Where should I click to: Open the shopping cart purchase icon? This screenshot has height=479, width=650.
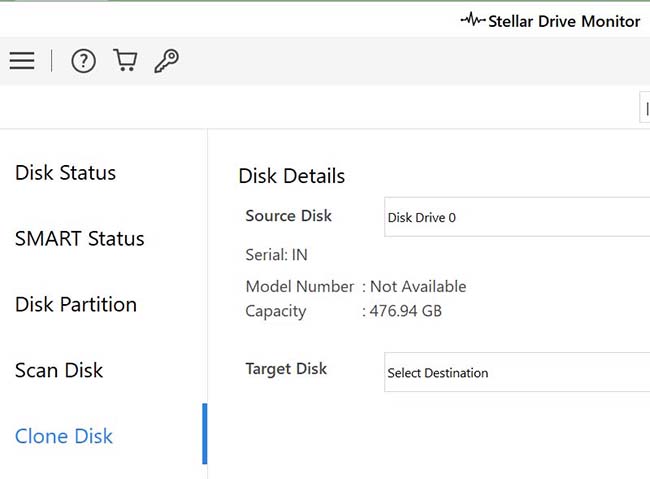(125, 60)
